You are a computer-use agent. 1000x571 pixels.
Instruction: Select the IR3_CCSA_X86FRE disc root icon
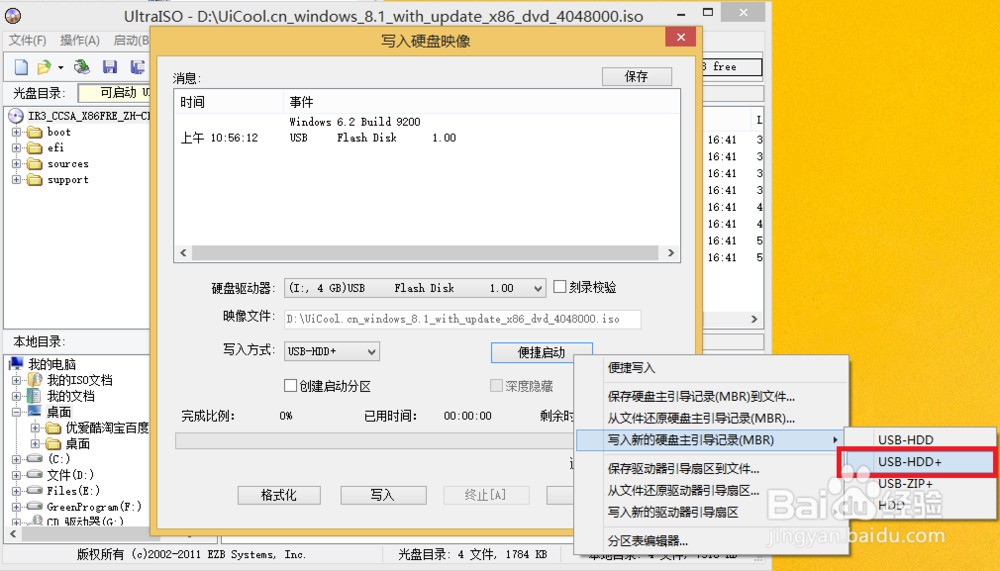(15, 116)
